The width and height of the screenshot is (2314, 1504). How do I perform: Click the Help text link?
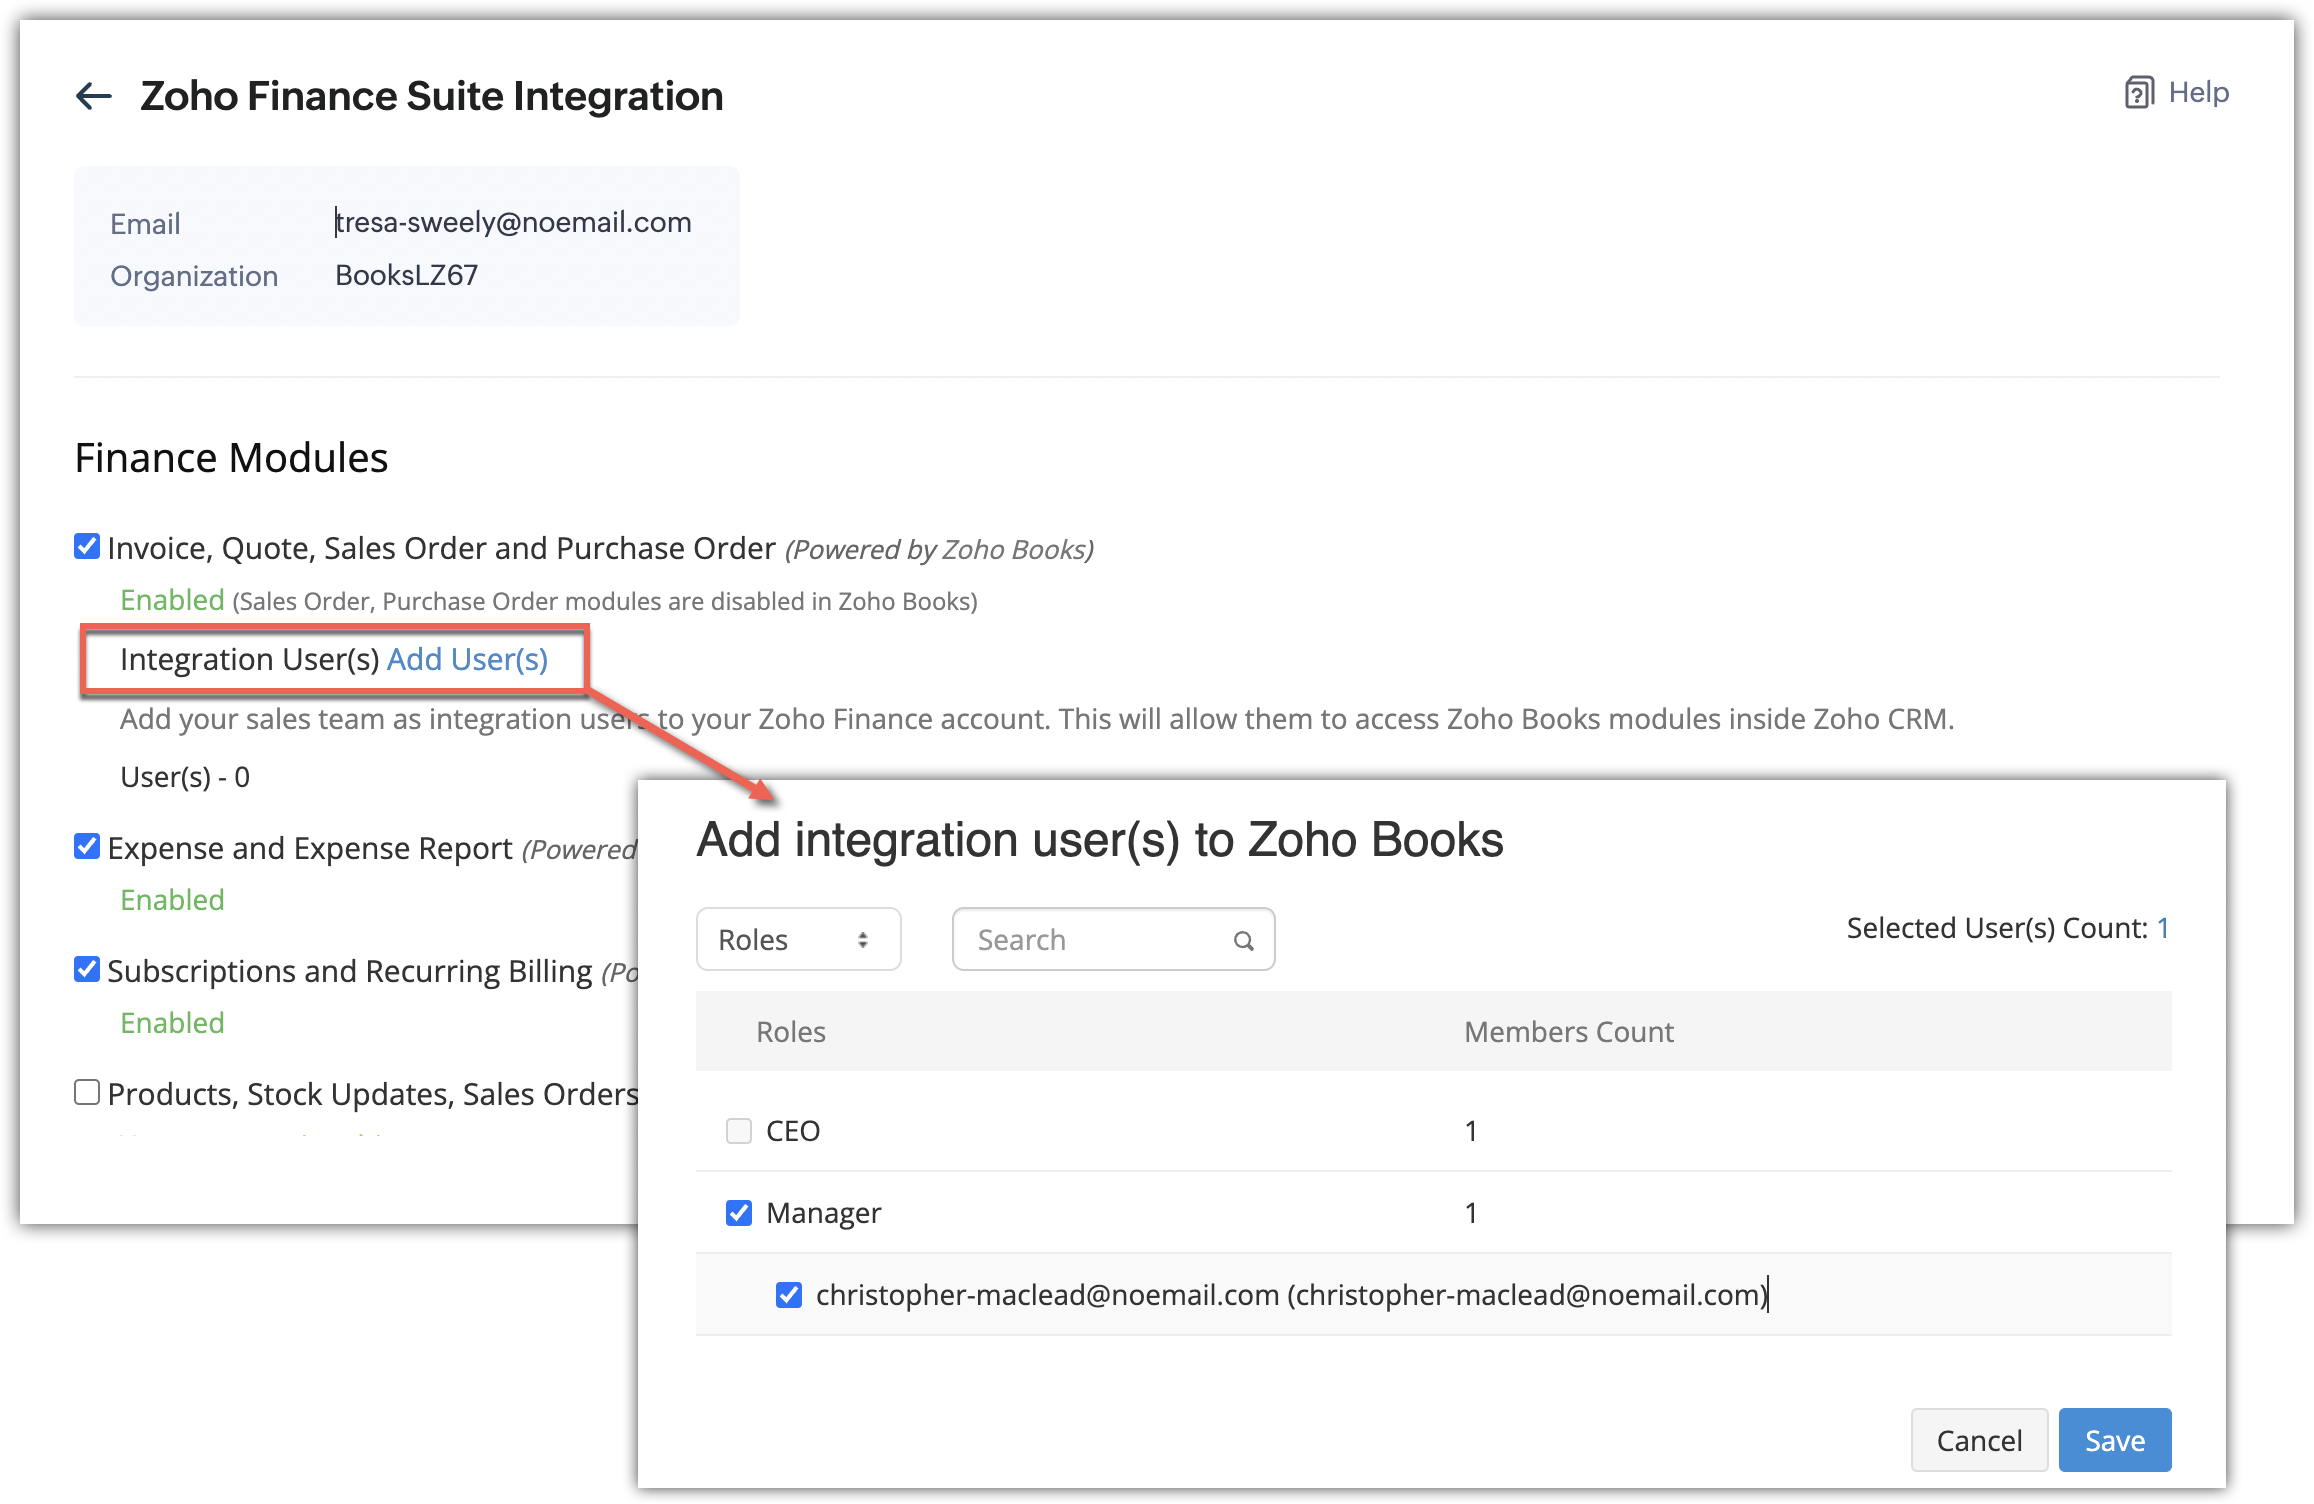(2198, 93)
